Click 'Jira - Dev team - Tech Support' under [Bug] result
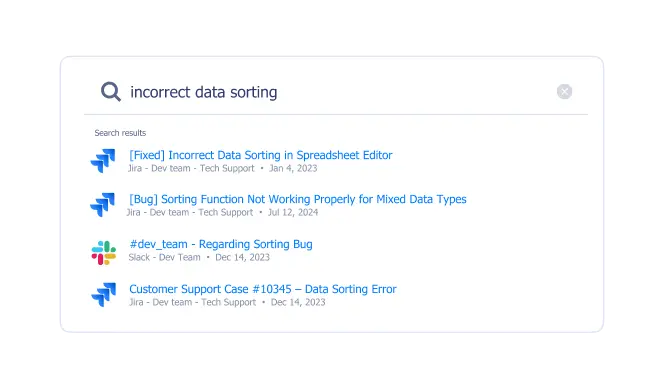Screen dimensions: 662x388 190,212
